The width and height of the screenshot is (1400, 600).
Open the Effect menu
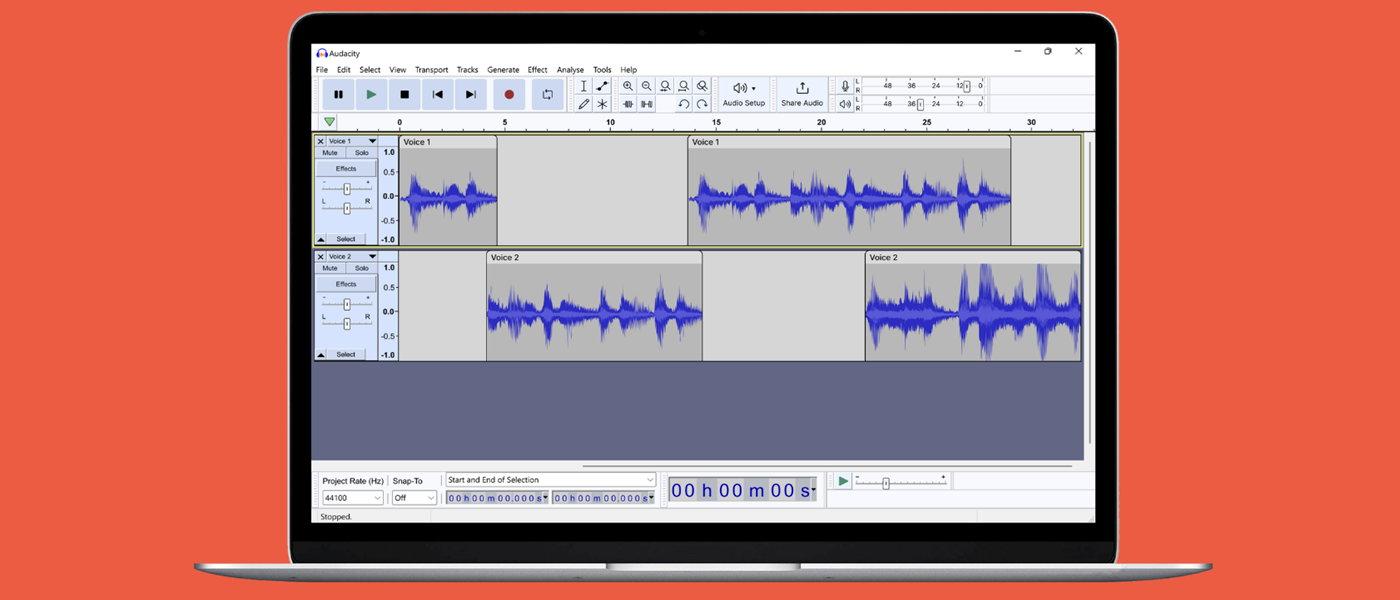[538, 70]
